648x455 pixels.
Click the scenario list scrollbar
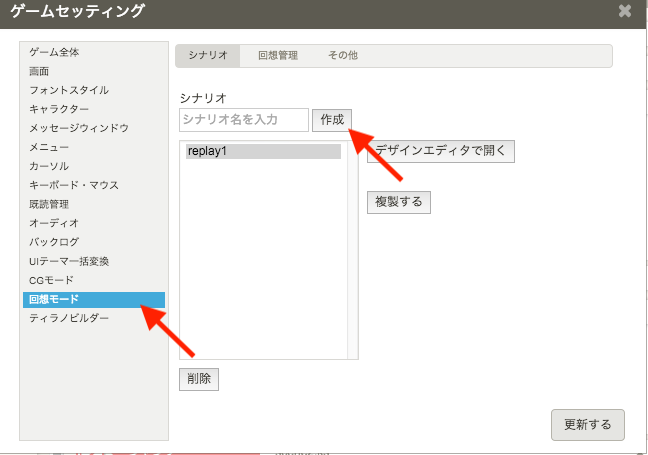(352, 250)
